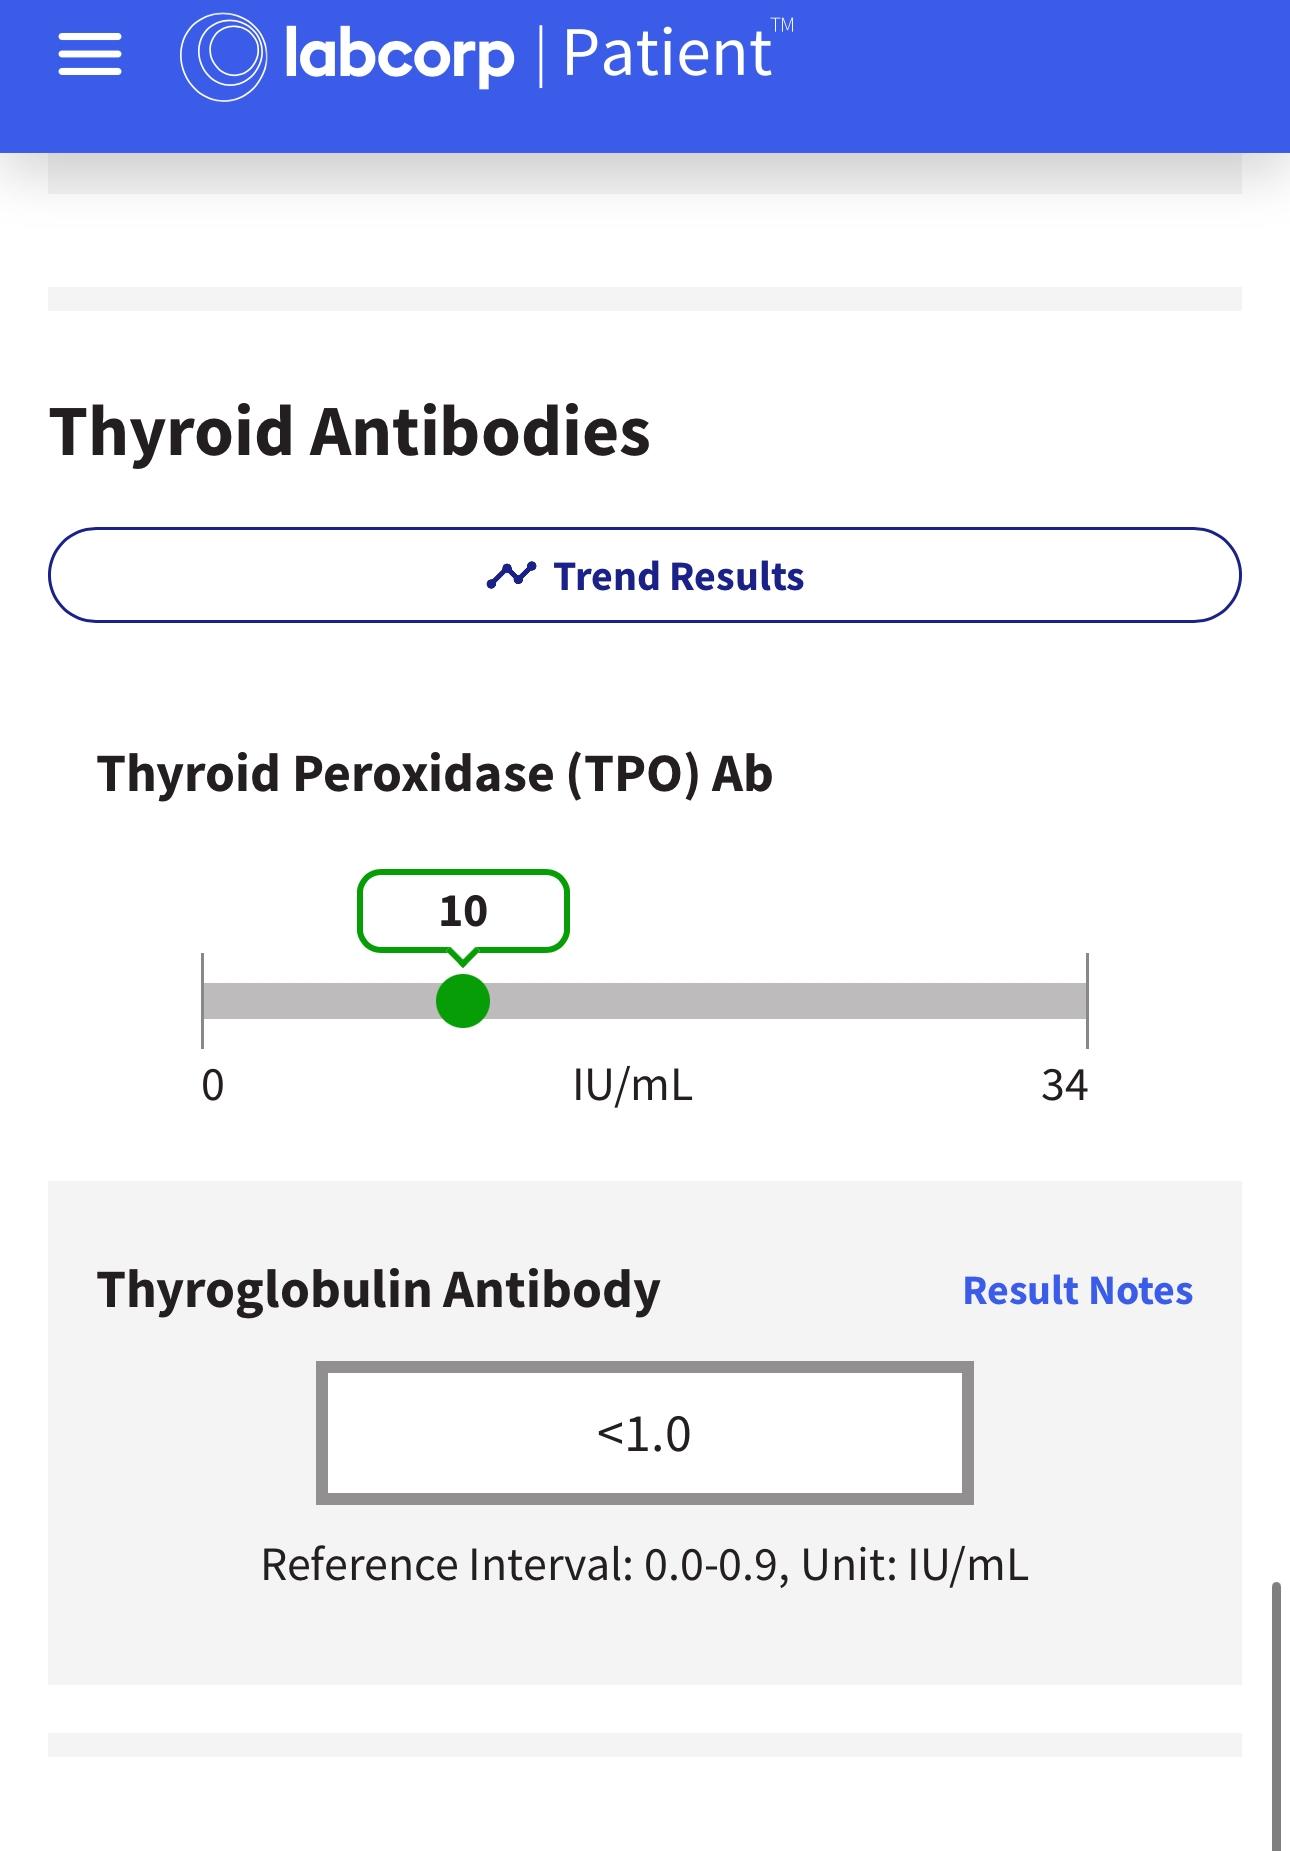Click the <1.0 Thyroglobulin result box

click(644, 1433)
